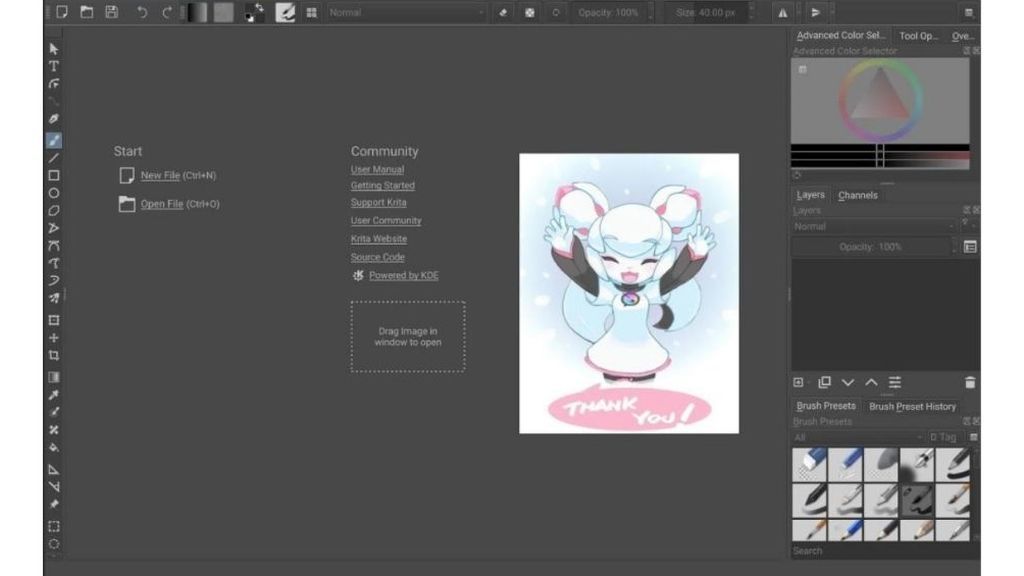The height and width of the screenshot is (576, 1024).
Task: Select the Fill bucket tool
Action: pos(54,447)
